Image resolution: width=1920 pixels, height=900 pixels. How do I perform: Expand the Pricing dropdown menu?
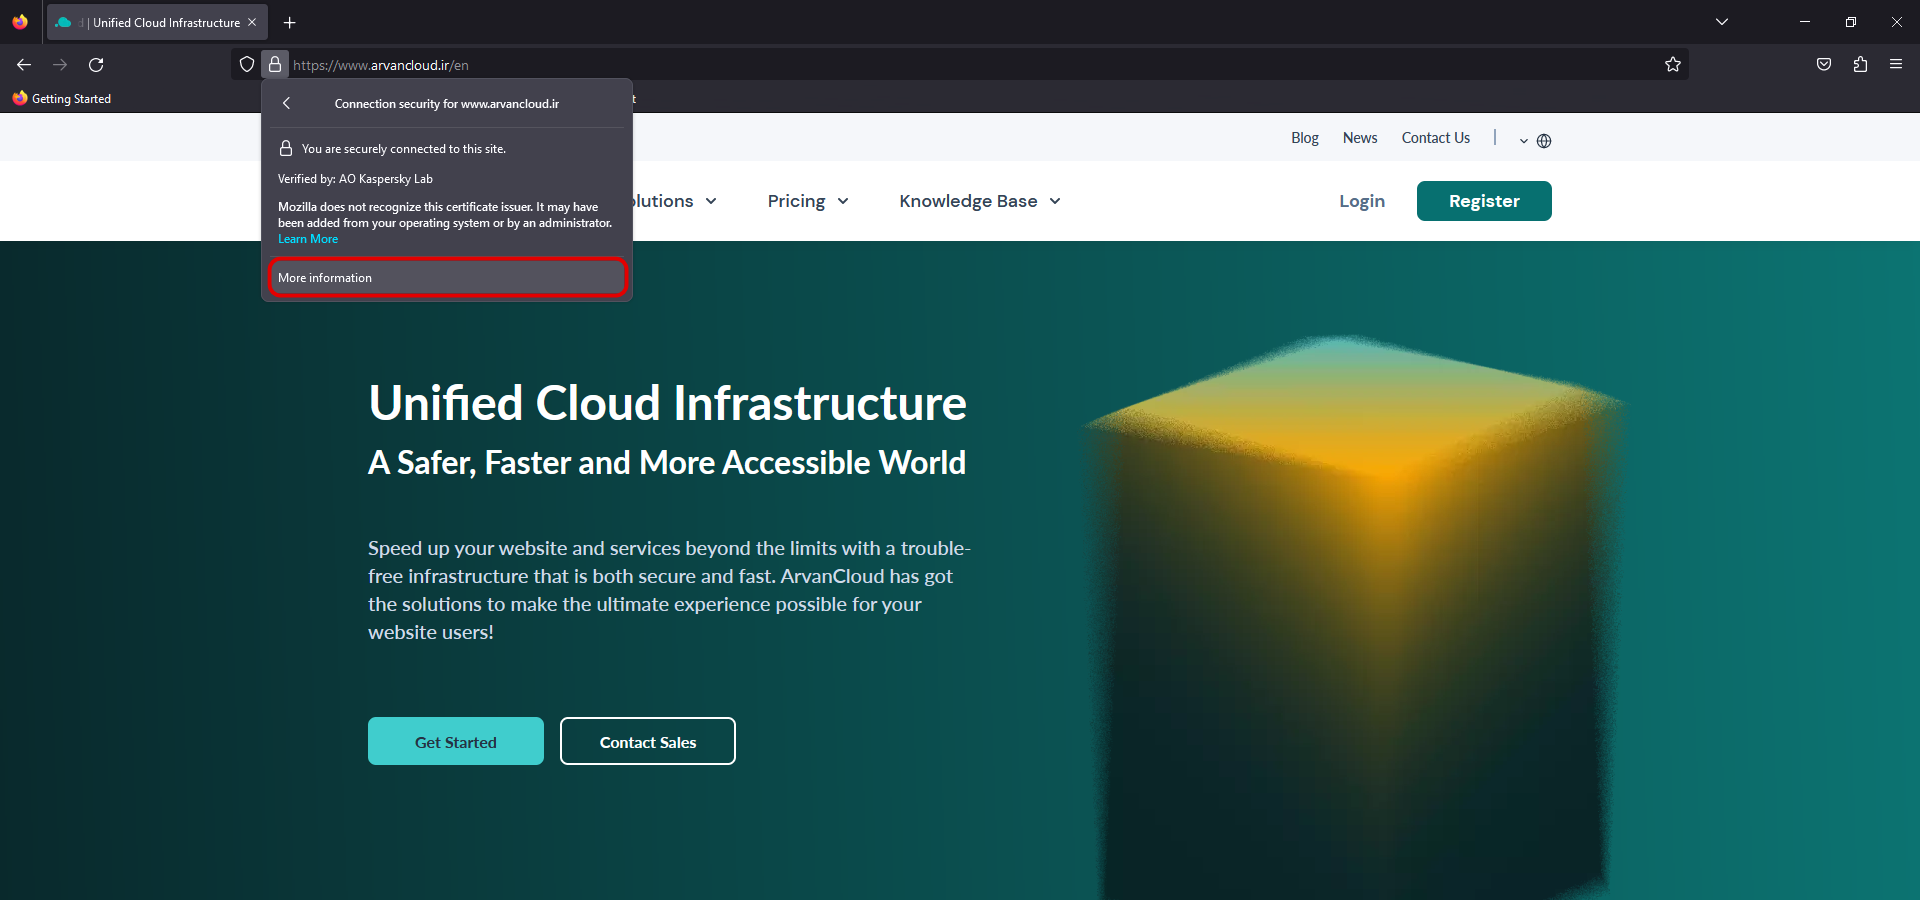click(x=808, y=202)
